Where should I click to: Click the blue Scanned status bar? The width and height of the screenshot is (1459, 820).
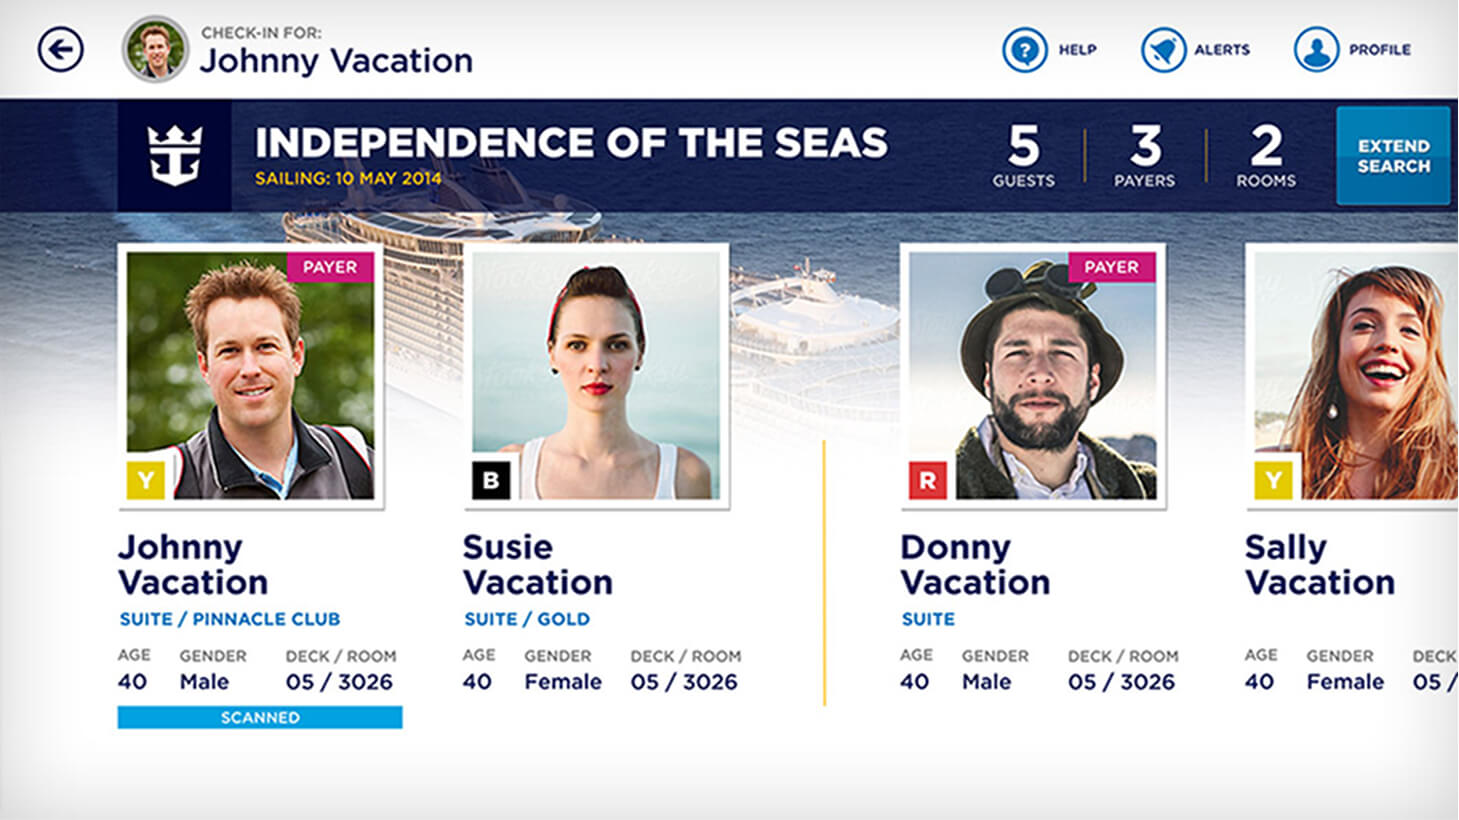(260, 717)
